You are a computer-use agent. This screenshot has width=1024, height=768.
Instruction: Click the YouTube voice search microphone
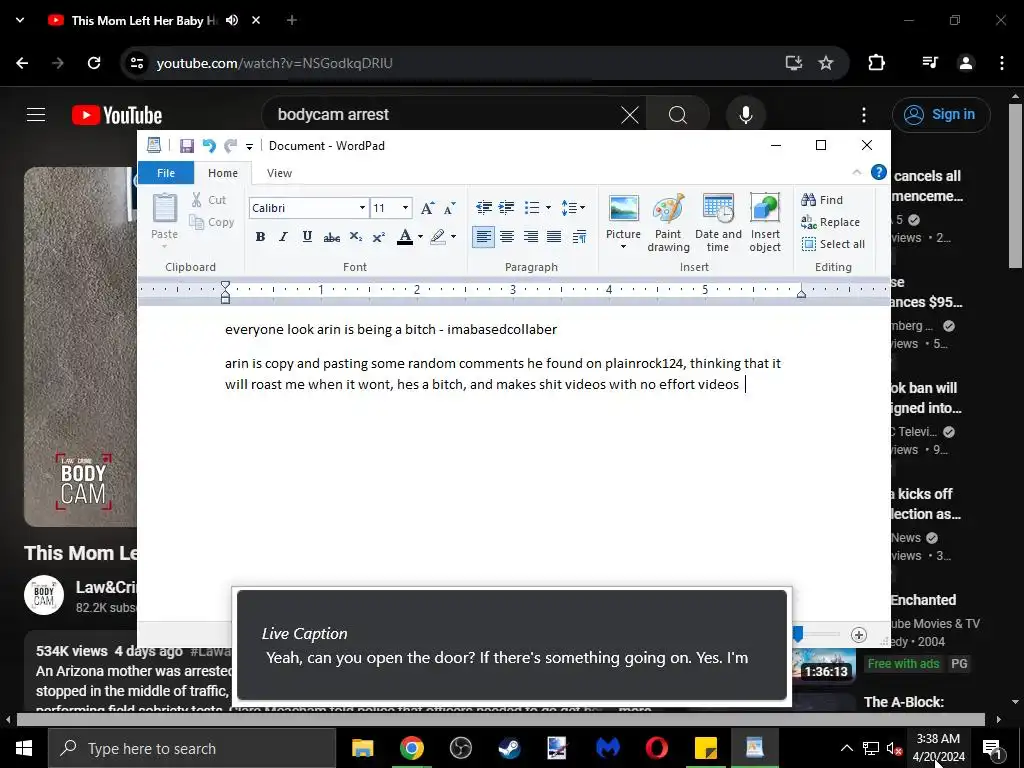point(746,115)
